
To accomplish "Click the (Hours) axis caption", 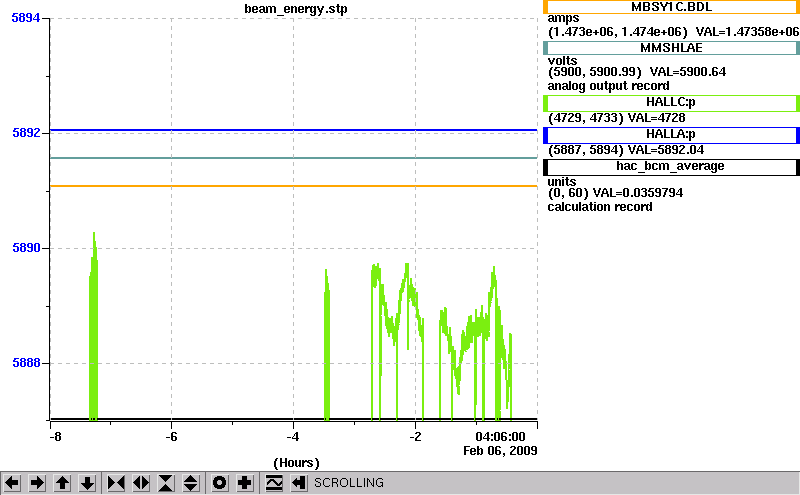I will click(296, 463).
